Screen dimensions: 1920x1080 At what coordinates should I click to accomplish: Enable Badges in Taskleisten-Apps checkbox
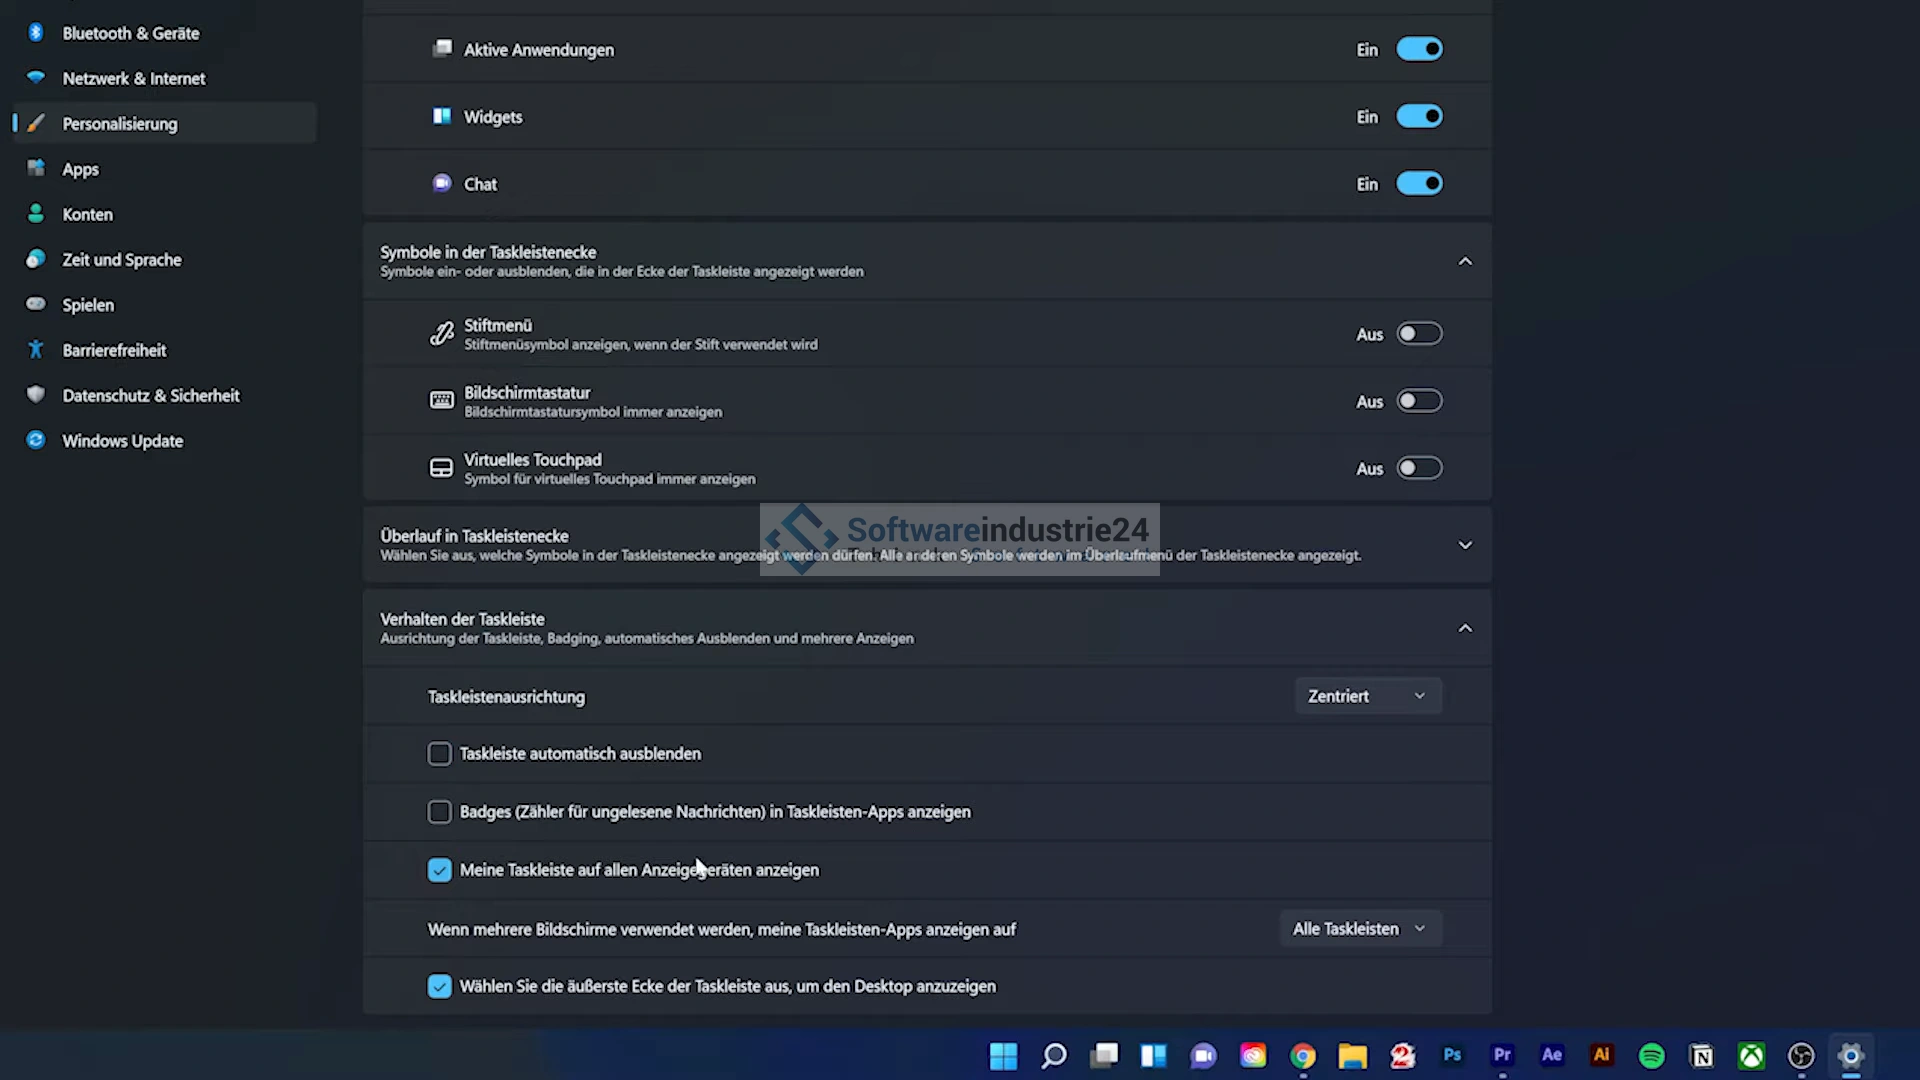pyautogui.click(x=440, y=812)
